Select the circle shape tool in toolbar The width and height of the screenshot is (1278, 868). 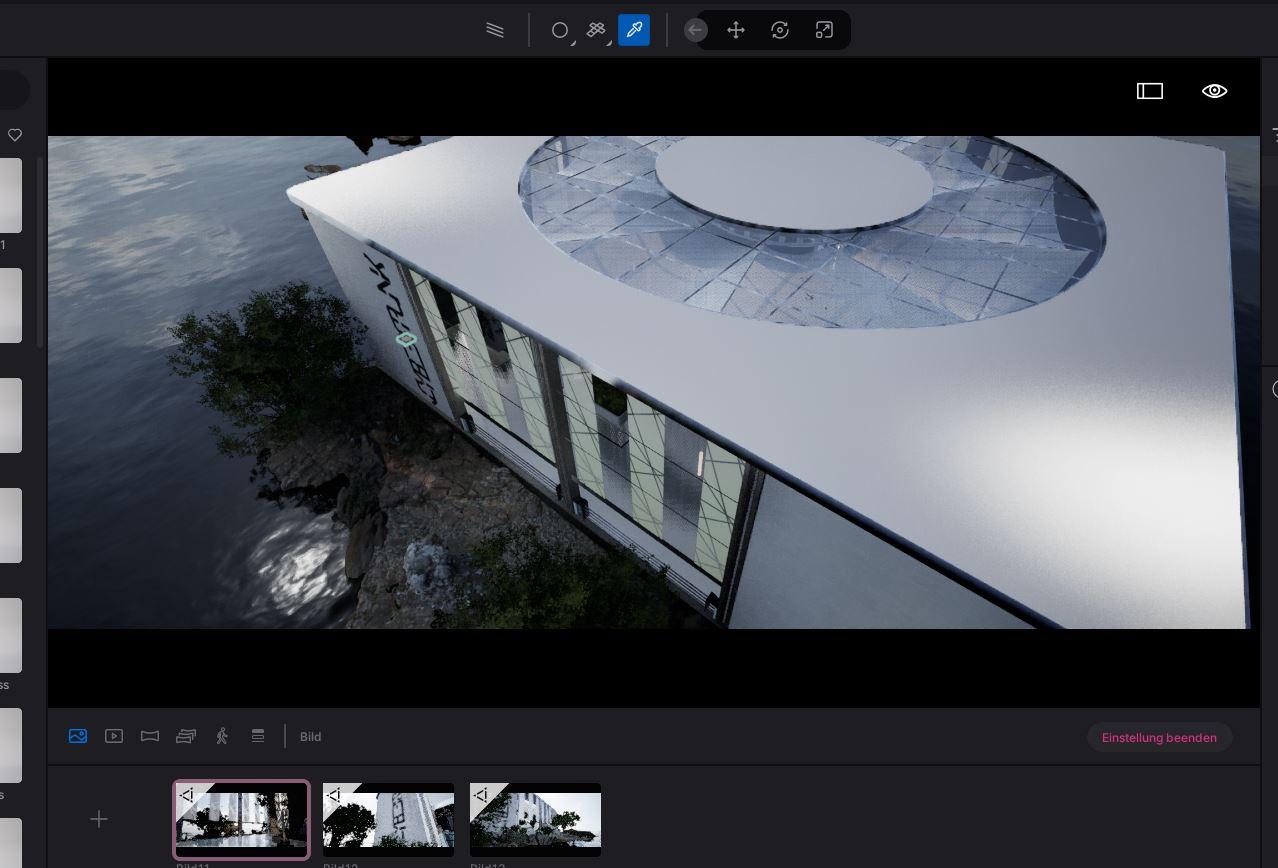point(560,30)
